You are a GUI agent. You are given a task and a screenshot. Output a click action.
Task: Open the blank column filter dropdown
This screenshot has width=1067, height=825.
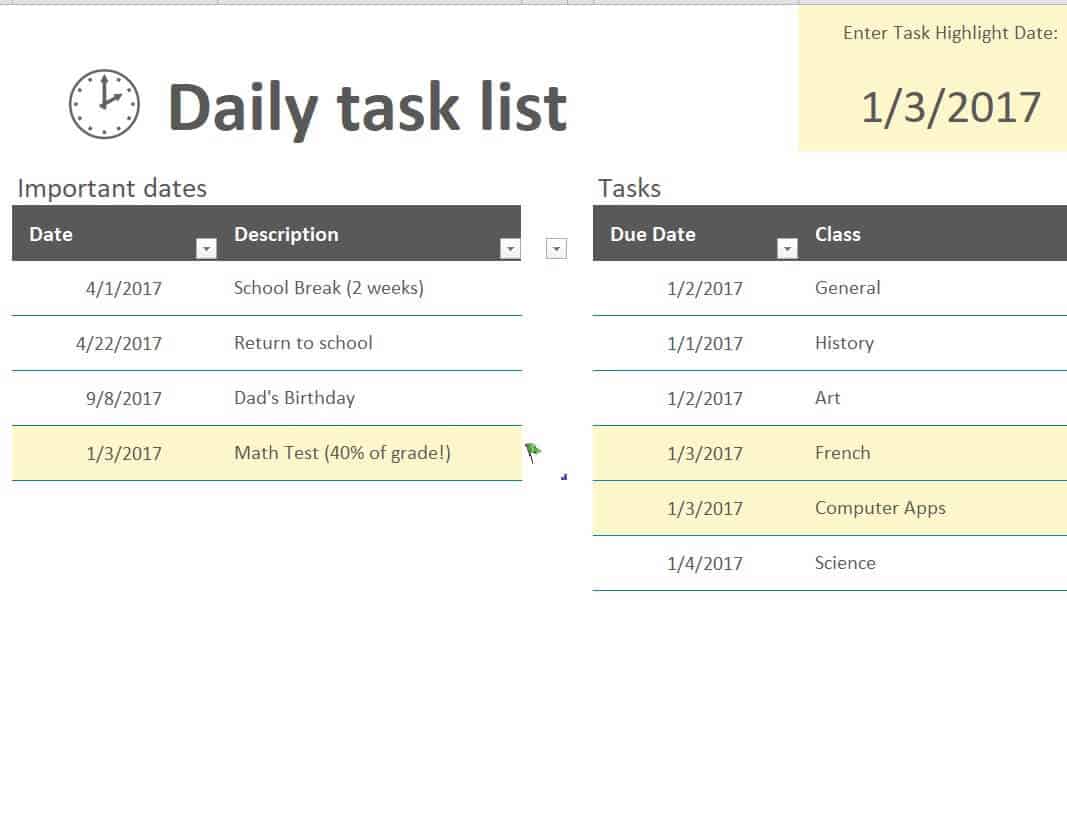coord(556,248)
